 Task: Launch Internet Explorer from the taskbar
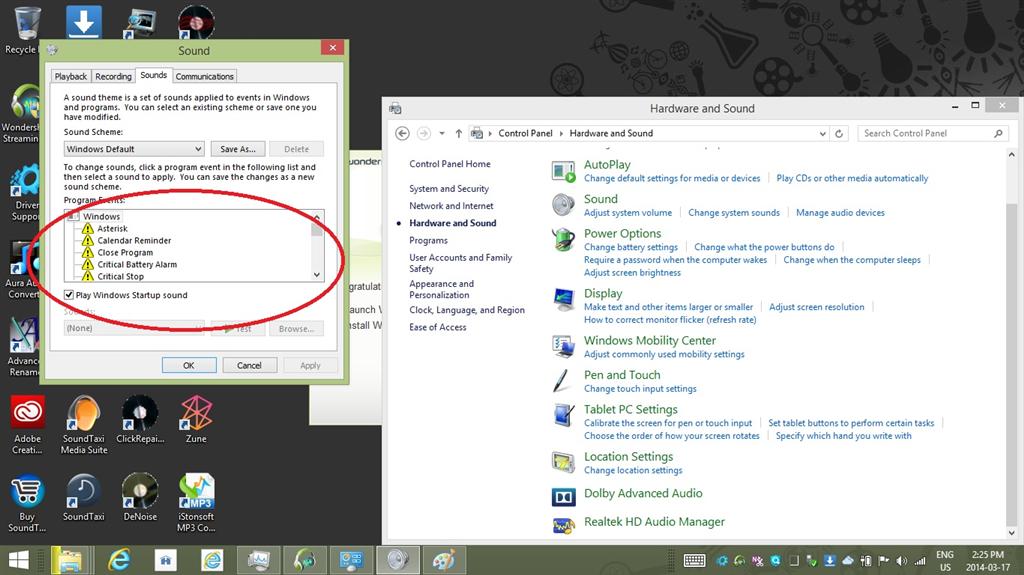click(x=119, y=560)
